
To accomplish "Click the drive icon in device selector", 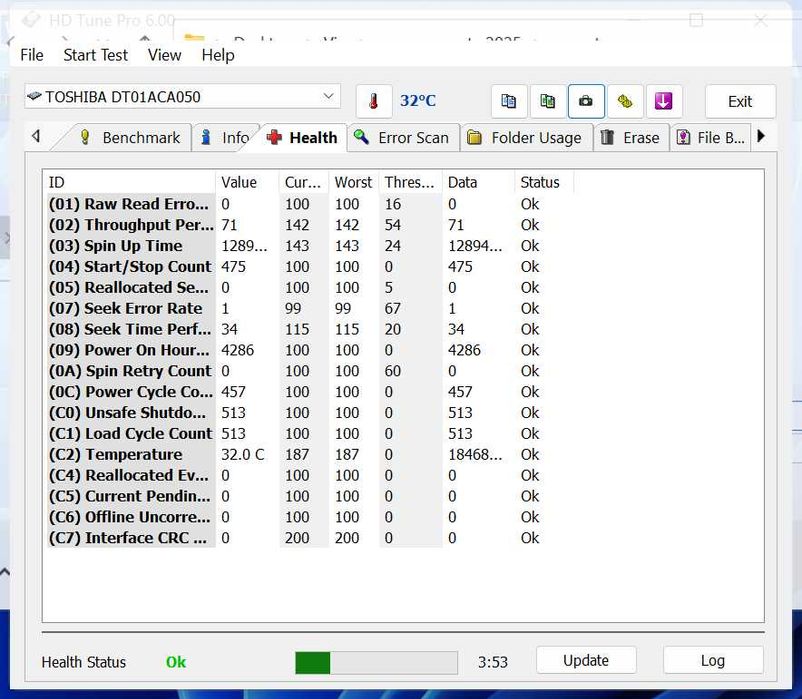I will pyautogui.click(x=34, y=97).
